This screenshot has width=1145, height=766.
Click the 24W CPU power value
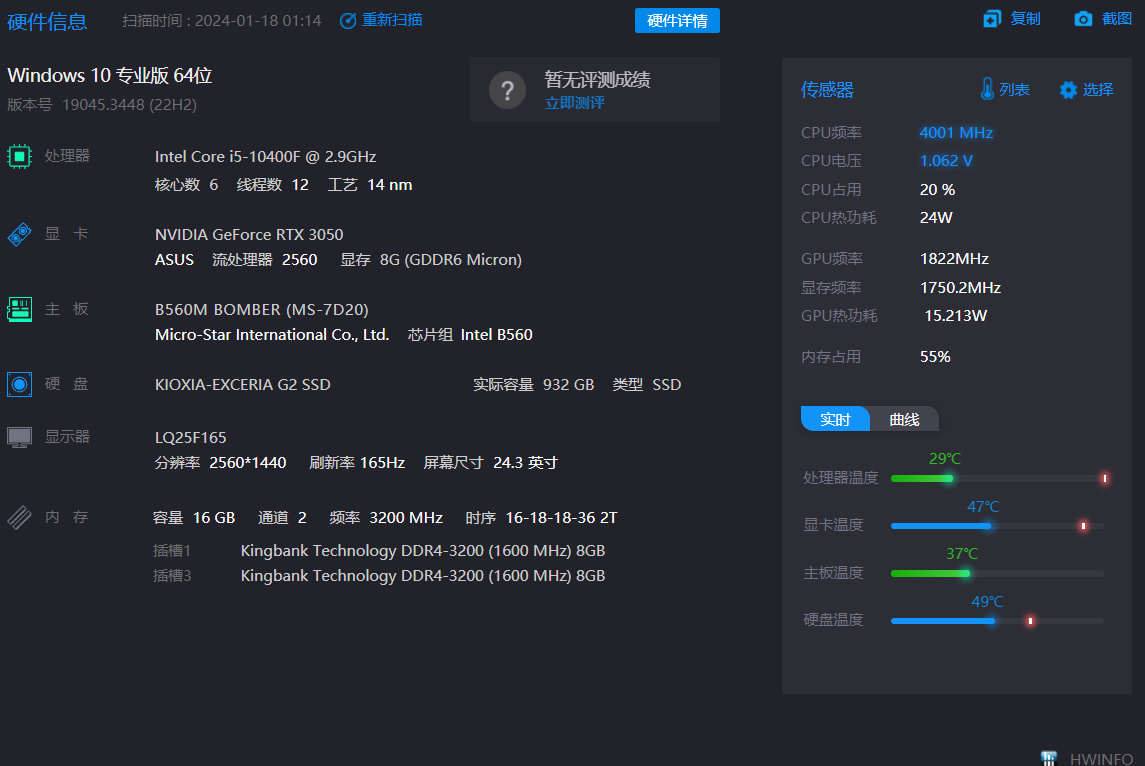(936, 218)
